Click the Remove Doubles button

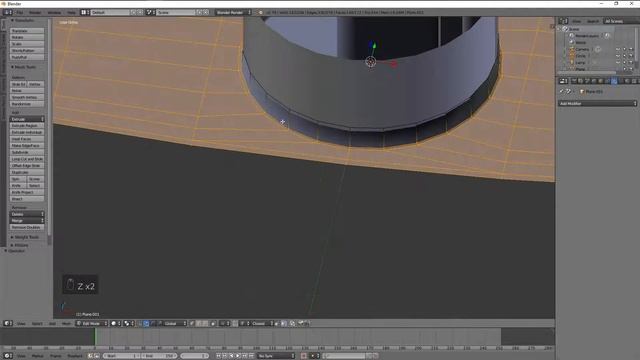(27, 227)
